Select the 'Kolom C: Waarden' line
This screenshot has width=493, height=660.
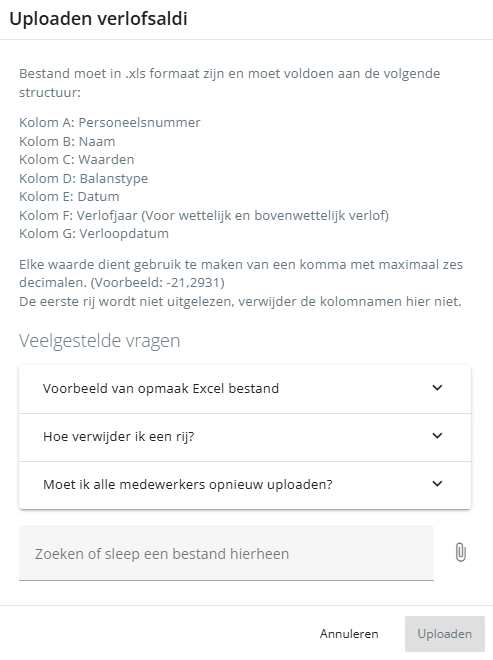click(77, 160)
